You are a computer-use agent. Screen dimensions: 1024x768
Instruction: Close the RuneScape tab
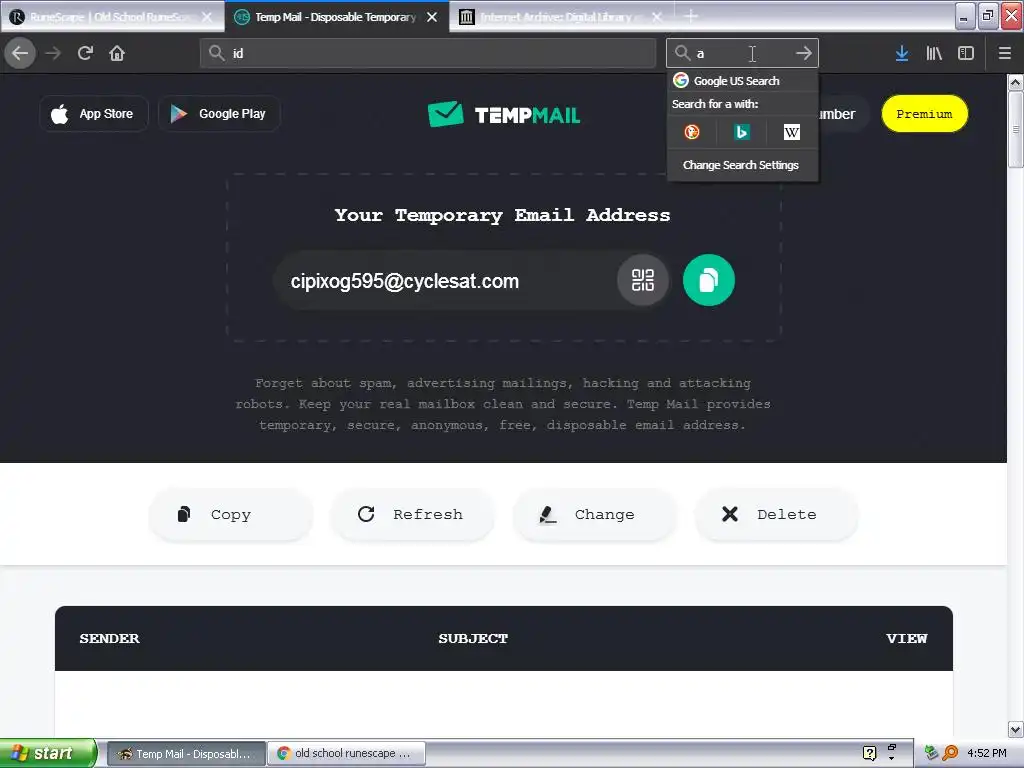click(x=206, y=17)
